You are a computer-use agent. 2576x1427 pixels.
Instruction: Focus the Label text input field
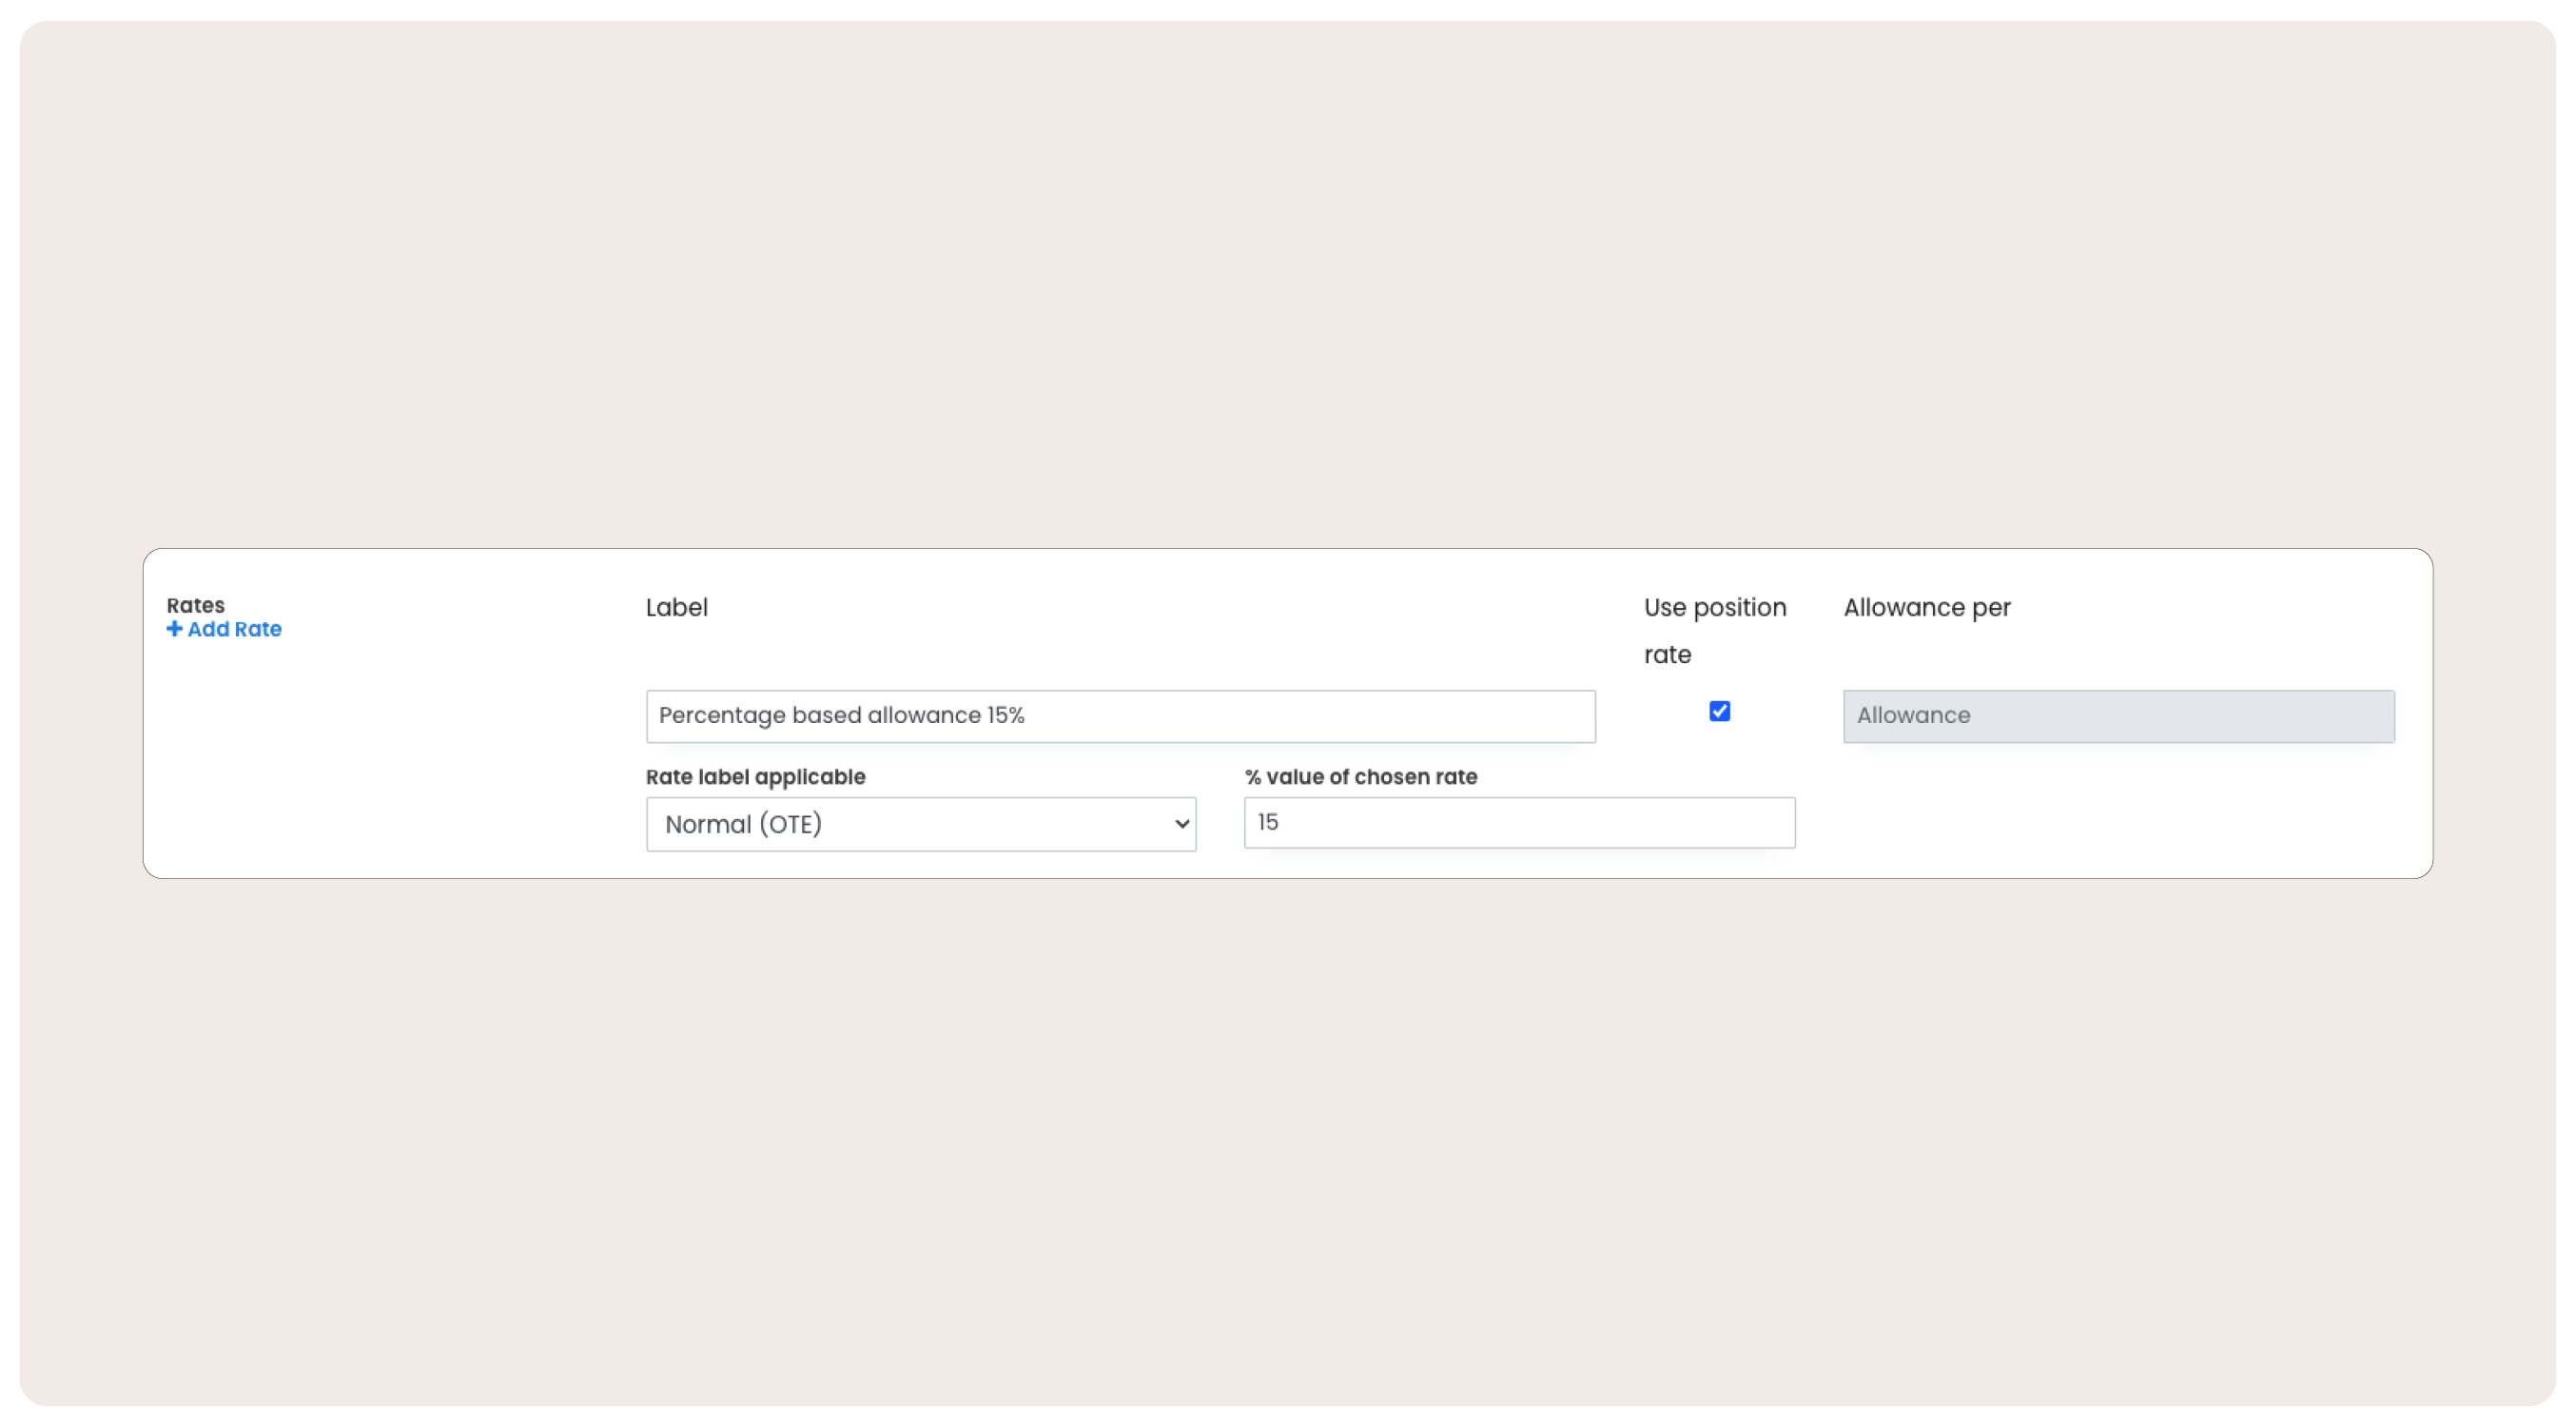1120,716
